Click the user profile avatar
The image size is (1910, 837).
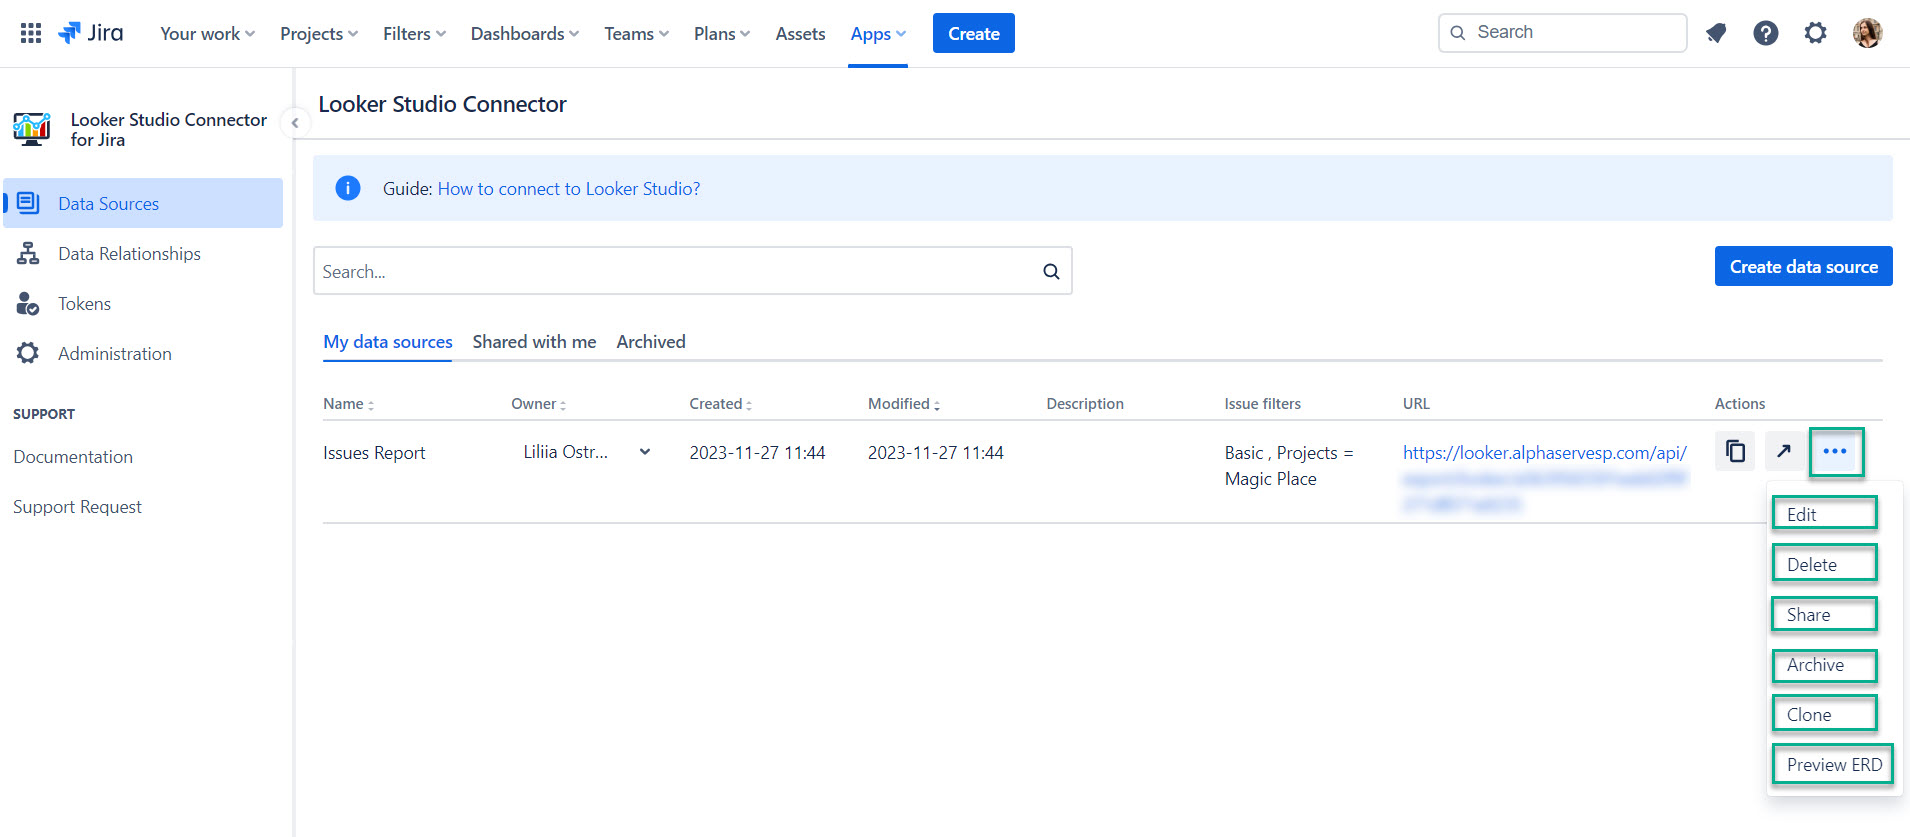point(1866,33)
